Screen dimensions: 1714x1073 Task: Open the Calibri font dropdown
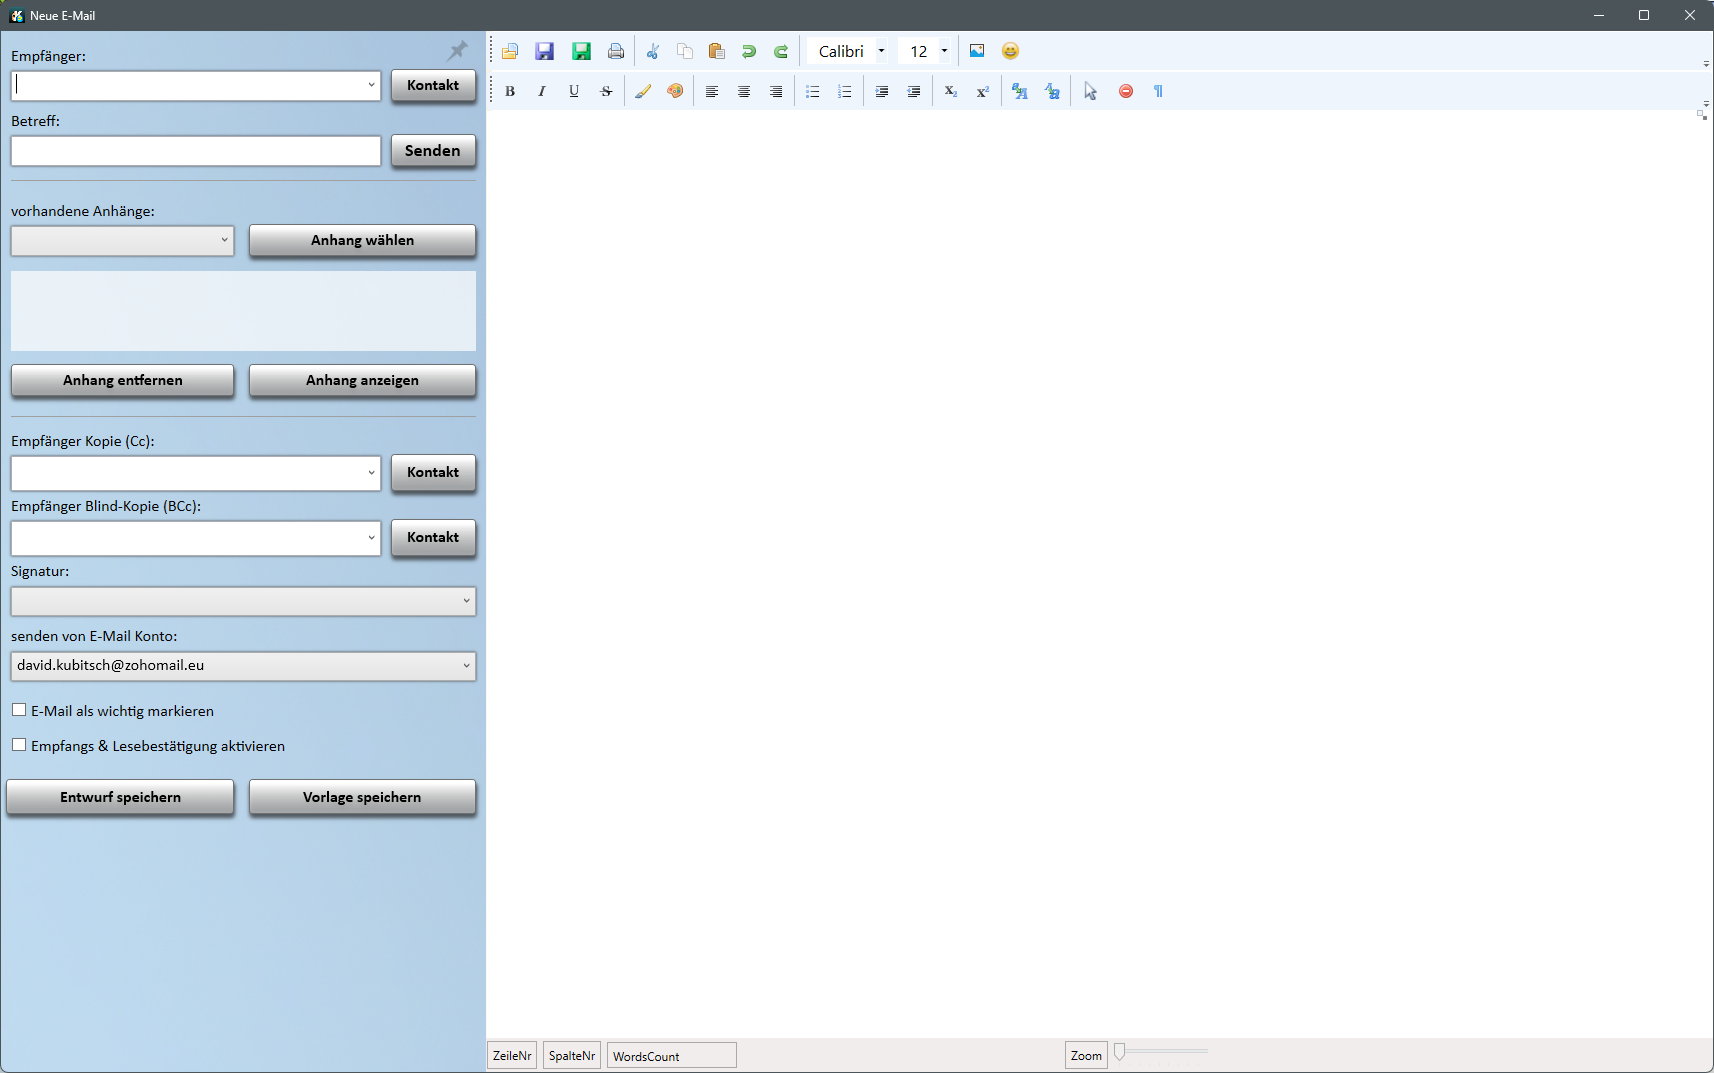(x=881, y=52)
